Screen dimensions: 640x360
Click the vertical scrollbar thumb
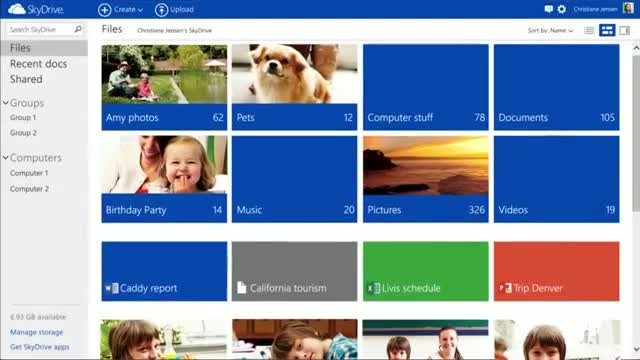636,134
